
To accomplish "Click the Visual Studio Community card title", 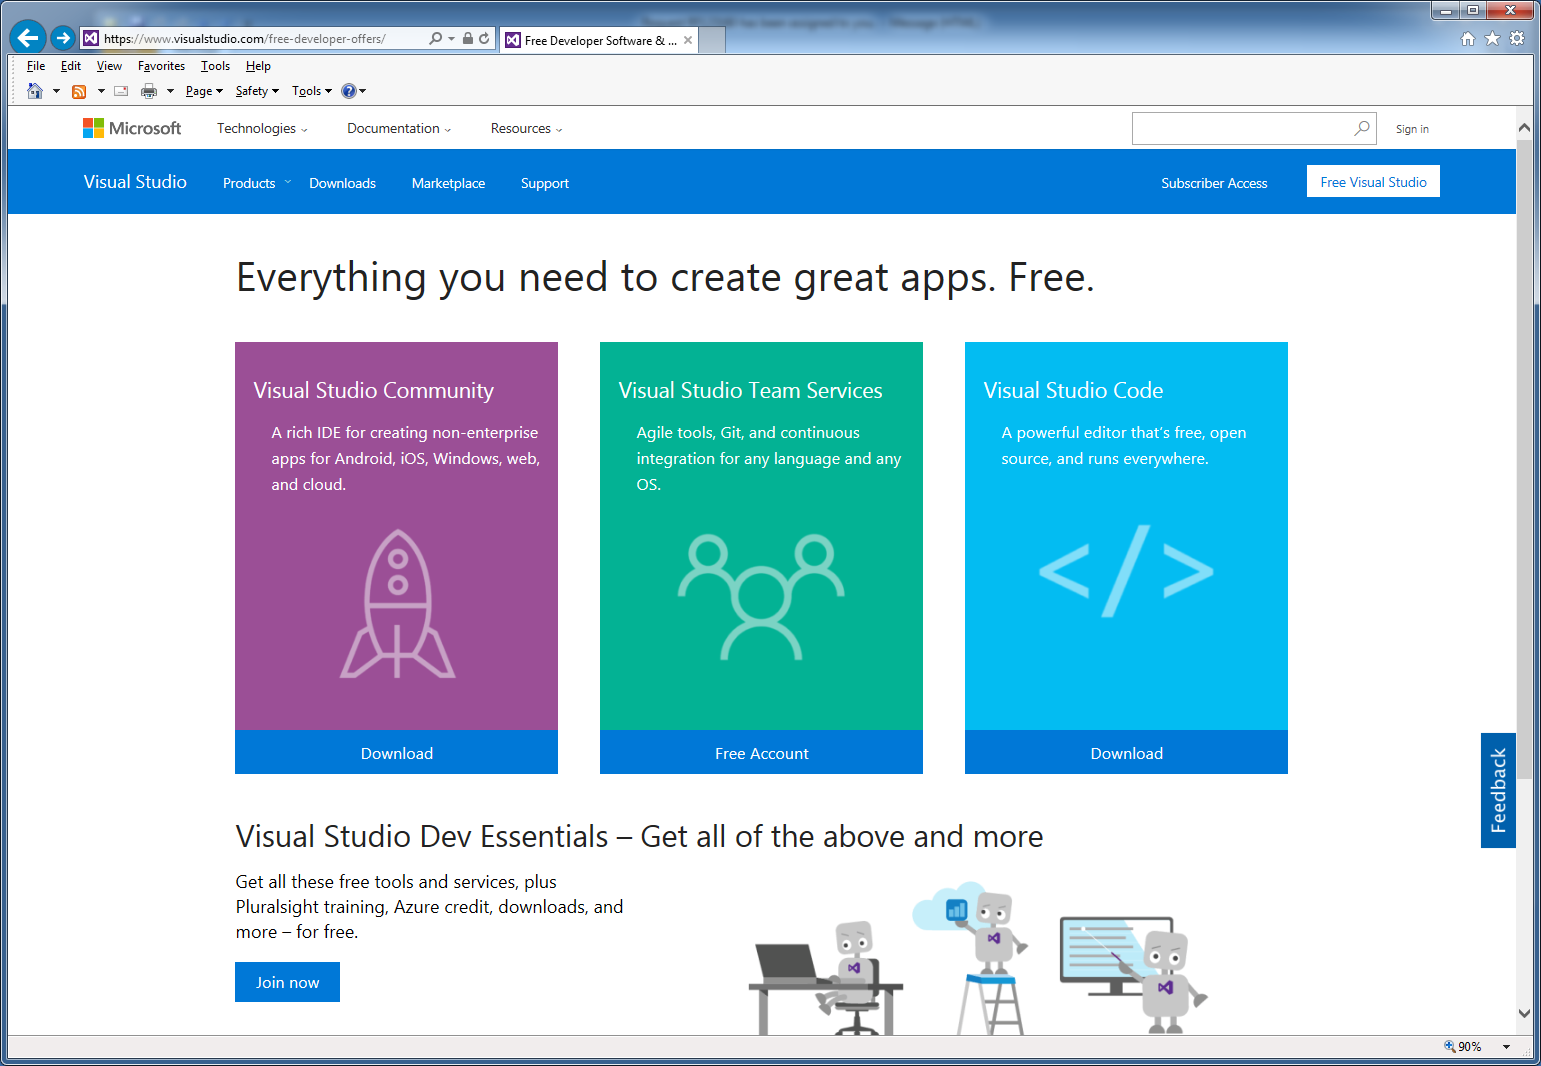I will (x=374, y=390).
